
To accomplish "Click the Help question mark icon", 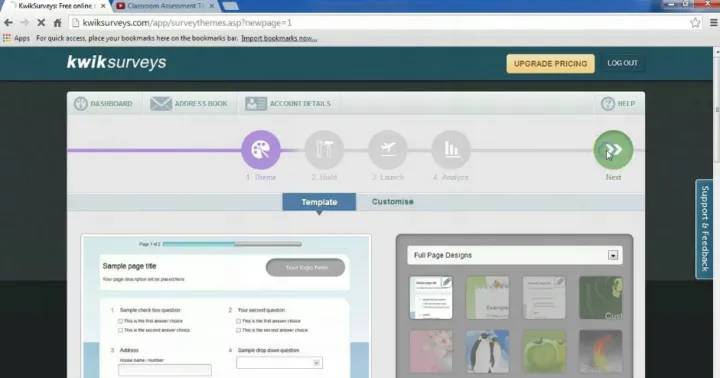I will point(608,103).
